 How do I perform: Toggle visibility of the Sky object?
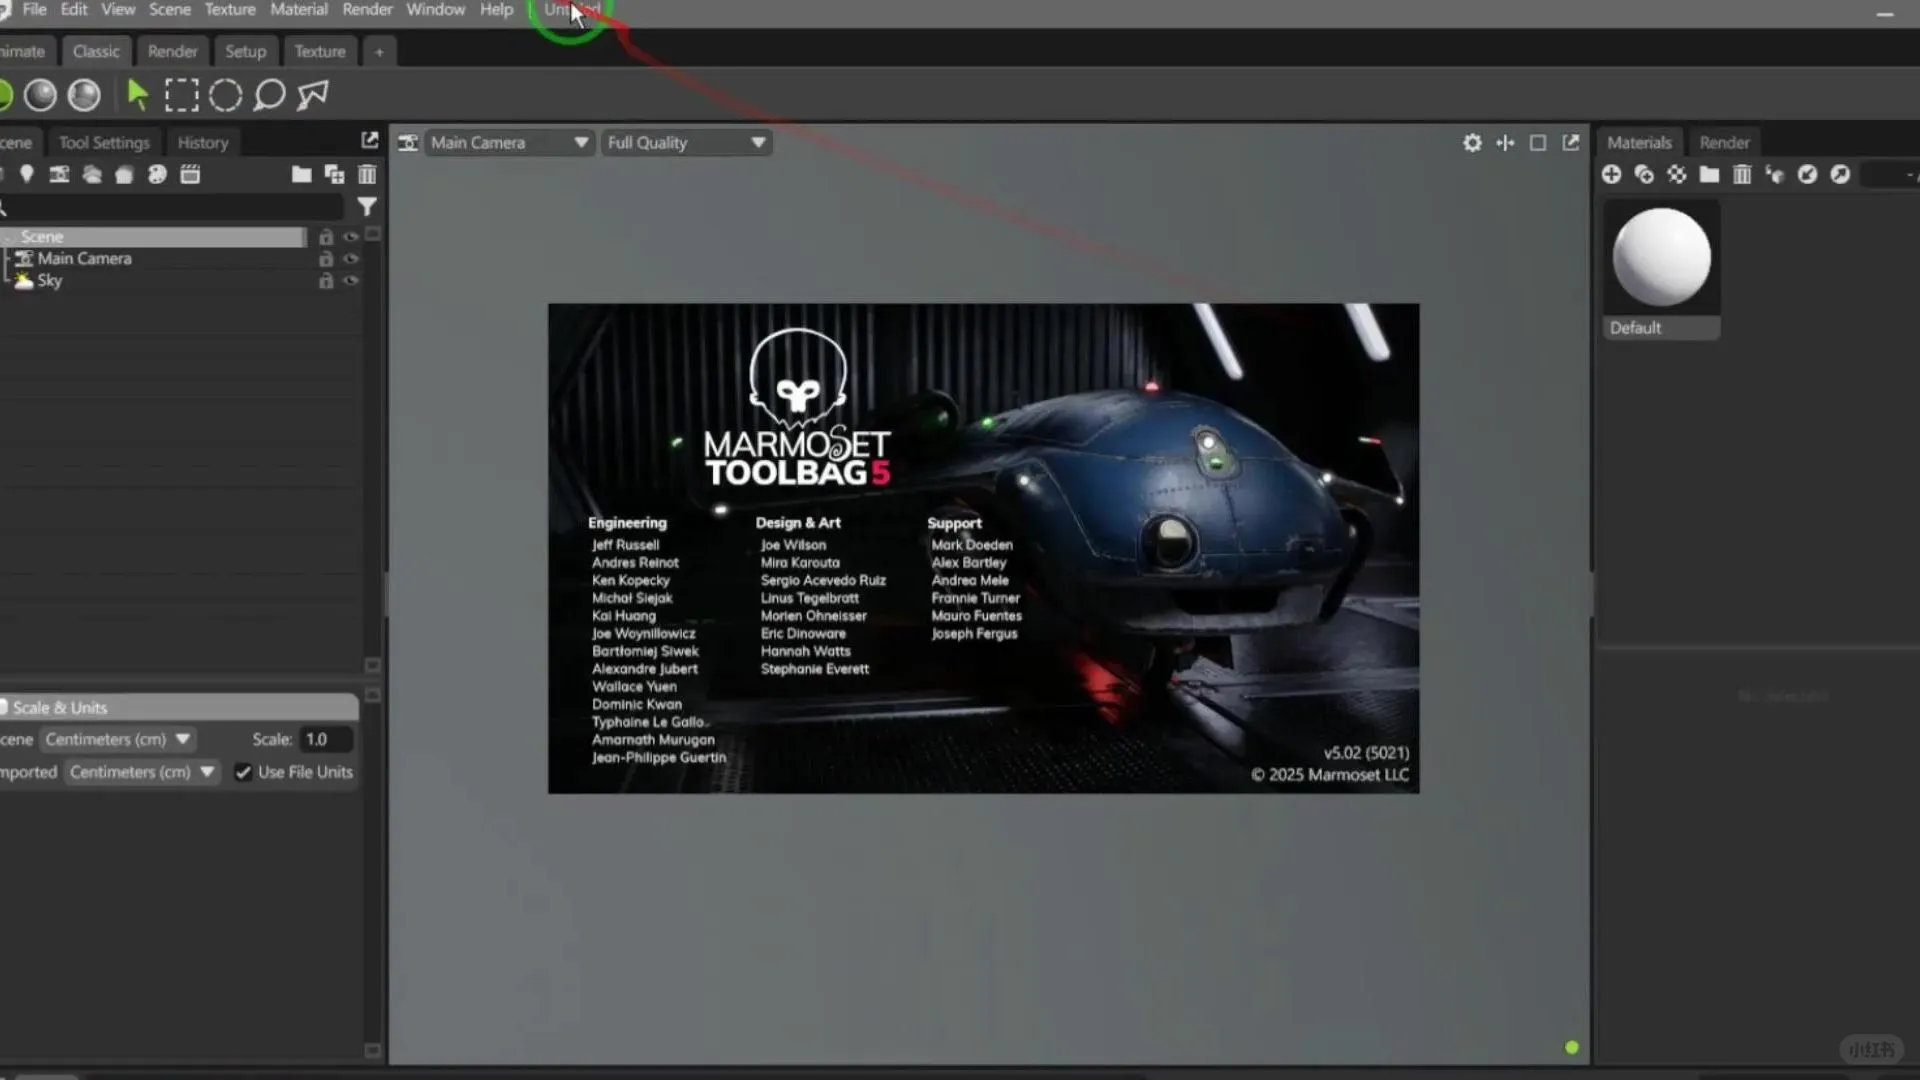pos(351,281)
